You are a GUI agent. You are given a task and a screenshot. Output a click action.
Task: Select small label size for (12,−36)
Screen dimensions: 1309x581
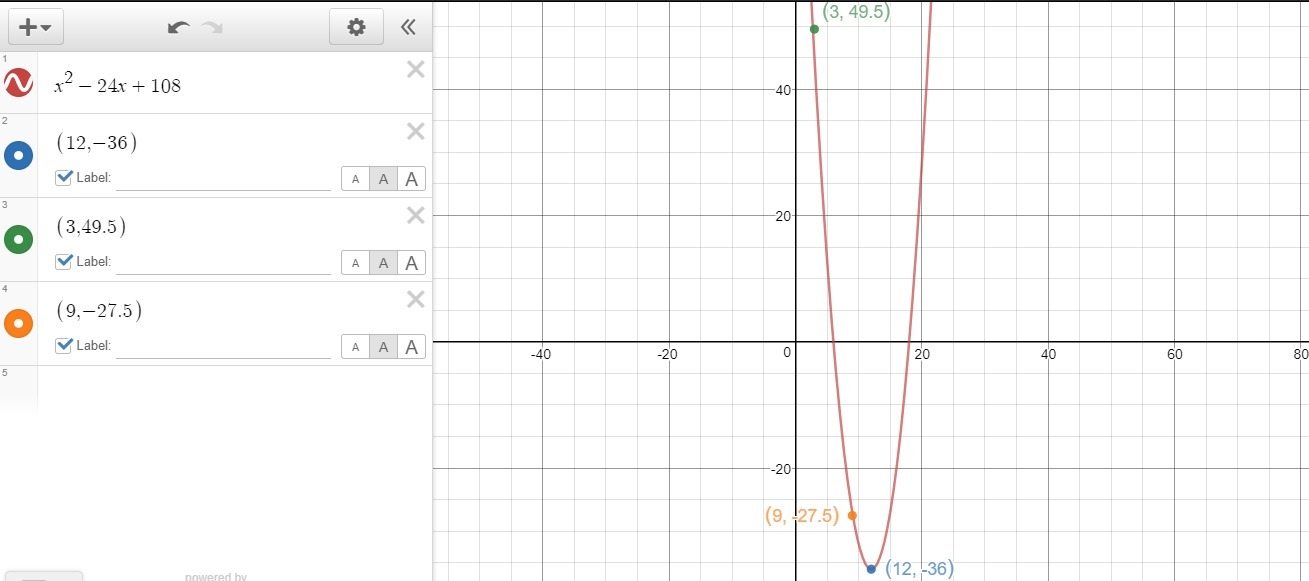[355, 179]
